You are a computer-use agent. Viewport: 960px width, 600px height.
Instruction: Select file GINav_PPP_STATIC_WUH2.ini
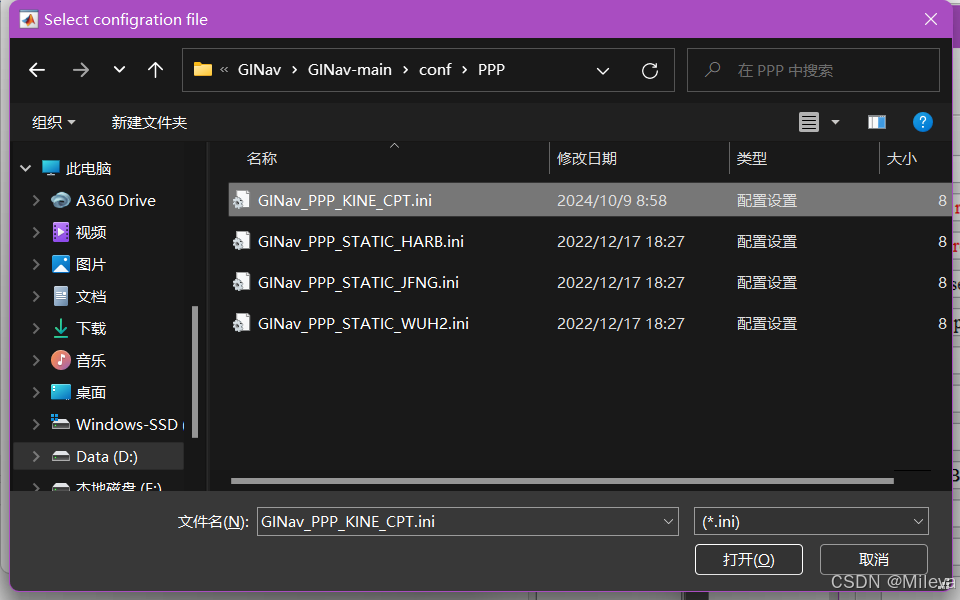[363, 323]
